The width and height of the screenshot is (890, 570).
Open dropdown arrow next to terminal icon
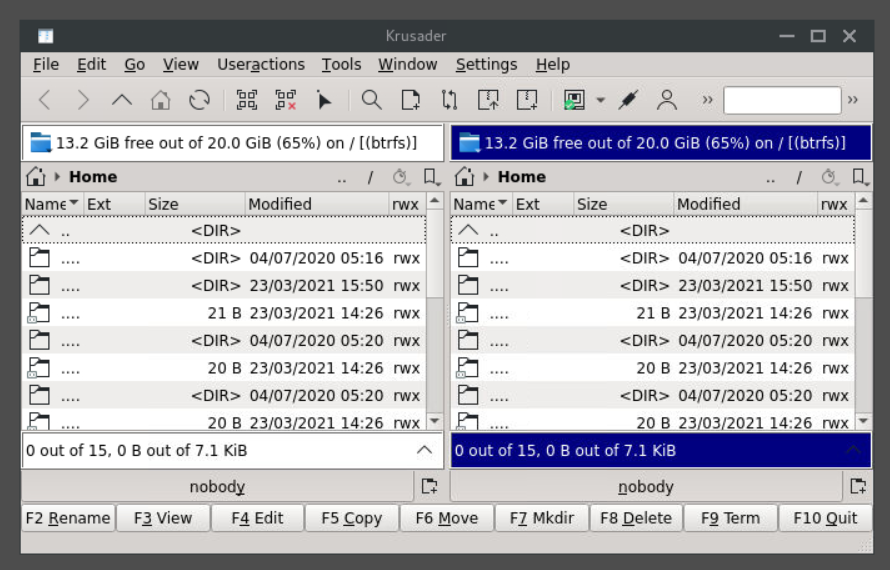pyautogui.click(x=601, y=100)
